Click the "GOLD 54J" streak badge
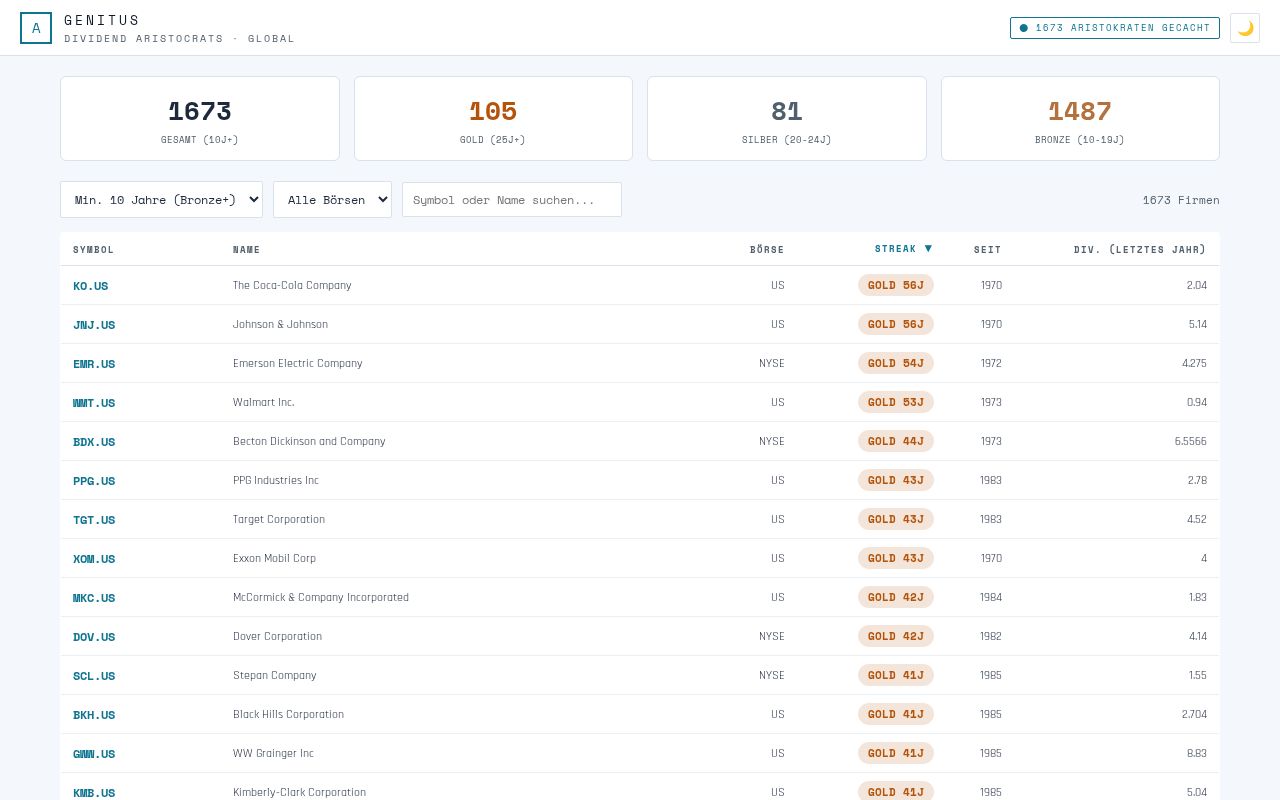This screenshot has height=800, width=1280. pos(896,363)
